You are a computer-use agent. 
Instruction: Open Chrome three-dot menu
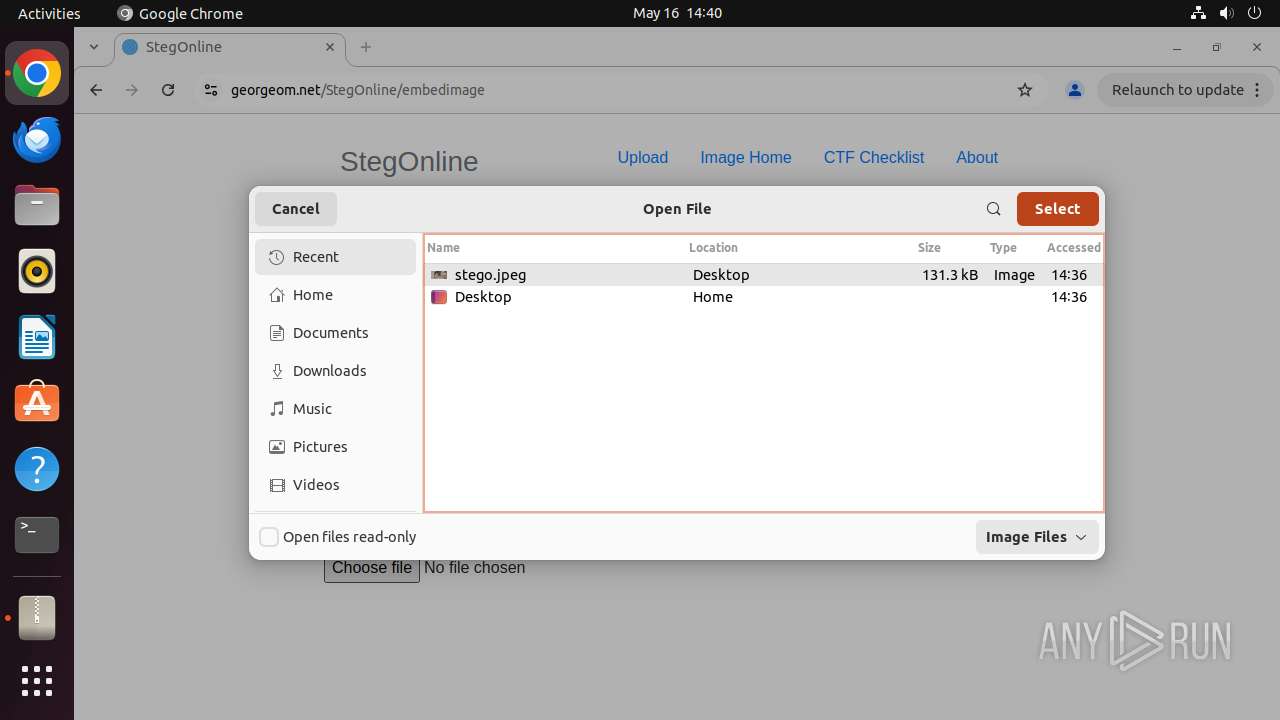coord(1258,90)
